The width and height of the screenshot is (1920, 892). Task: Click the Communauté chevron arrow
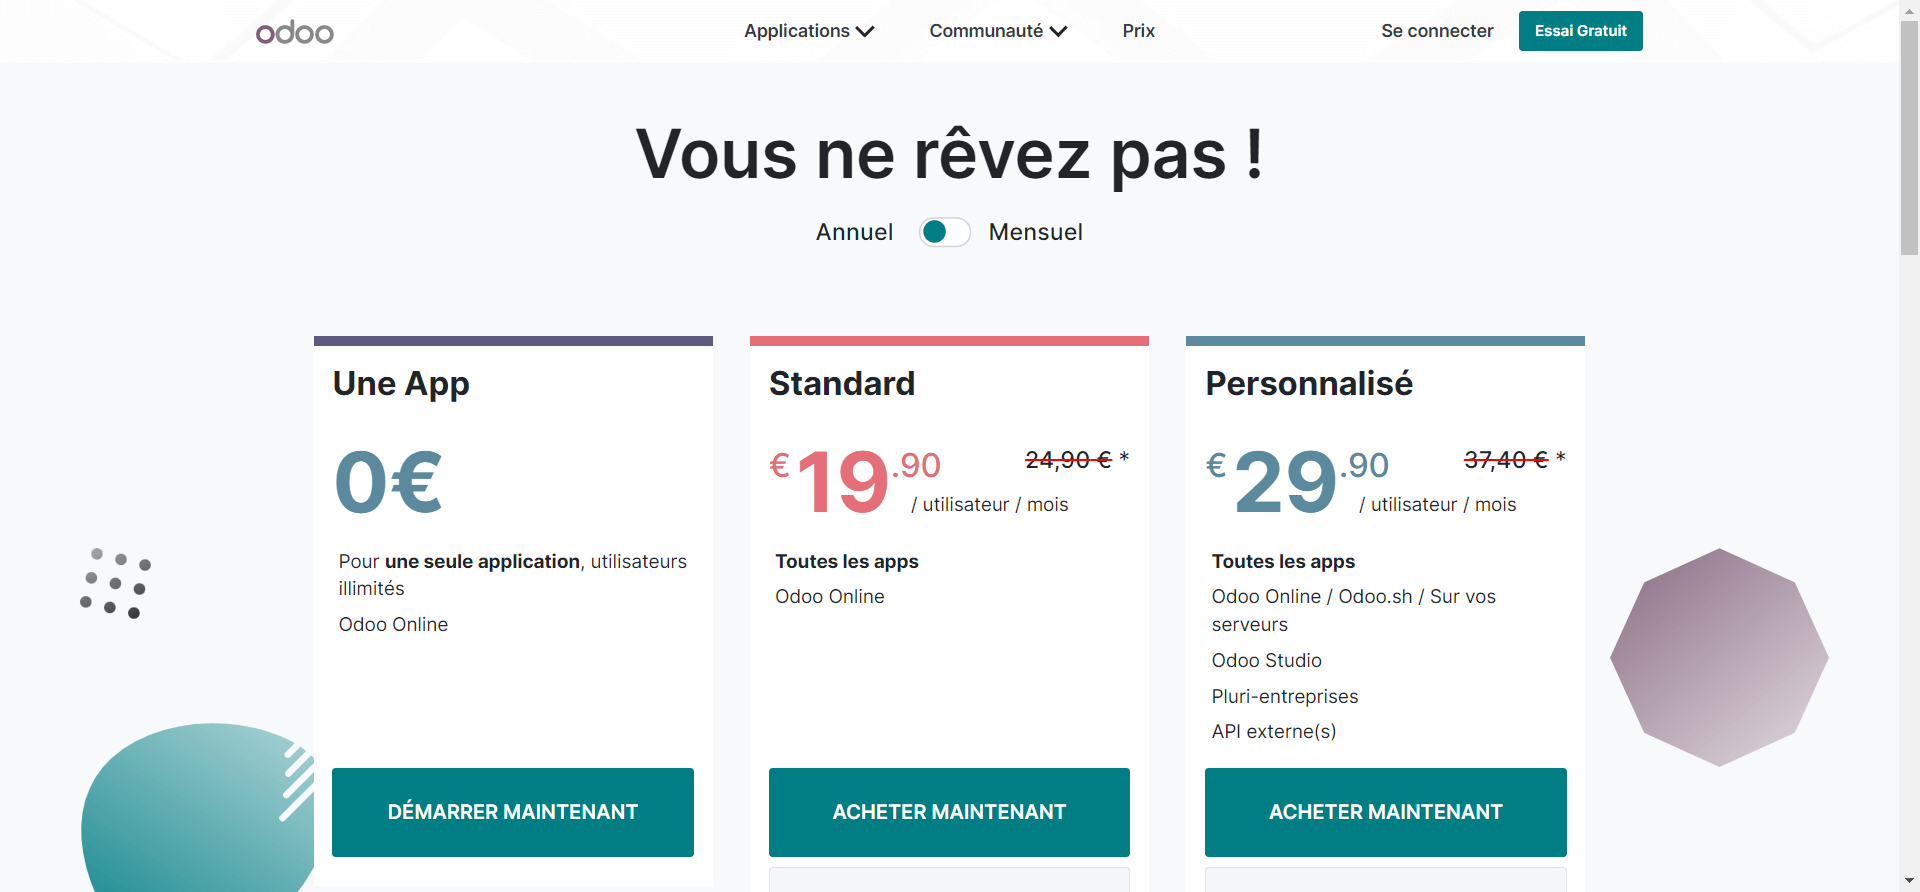click(x=1058, y=32)
